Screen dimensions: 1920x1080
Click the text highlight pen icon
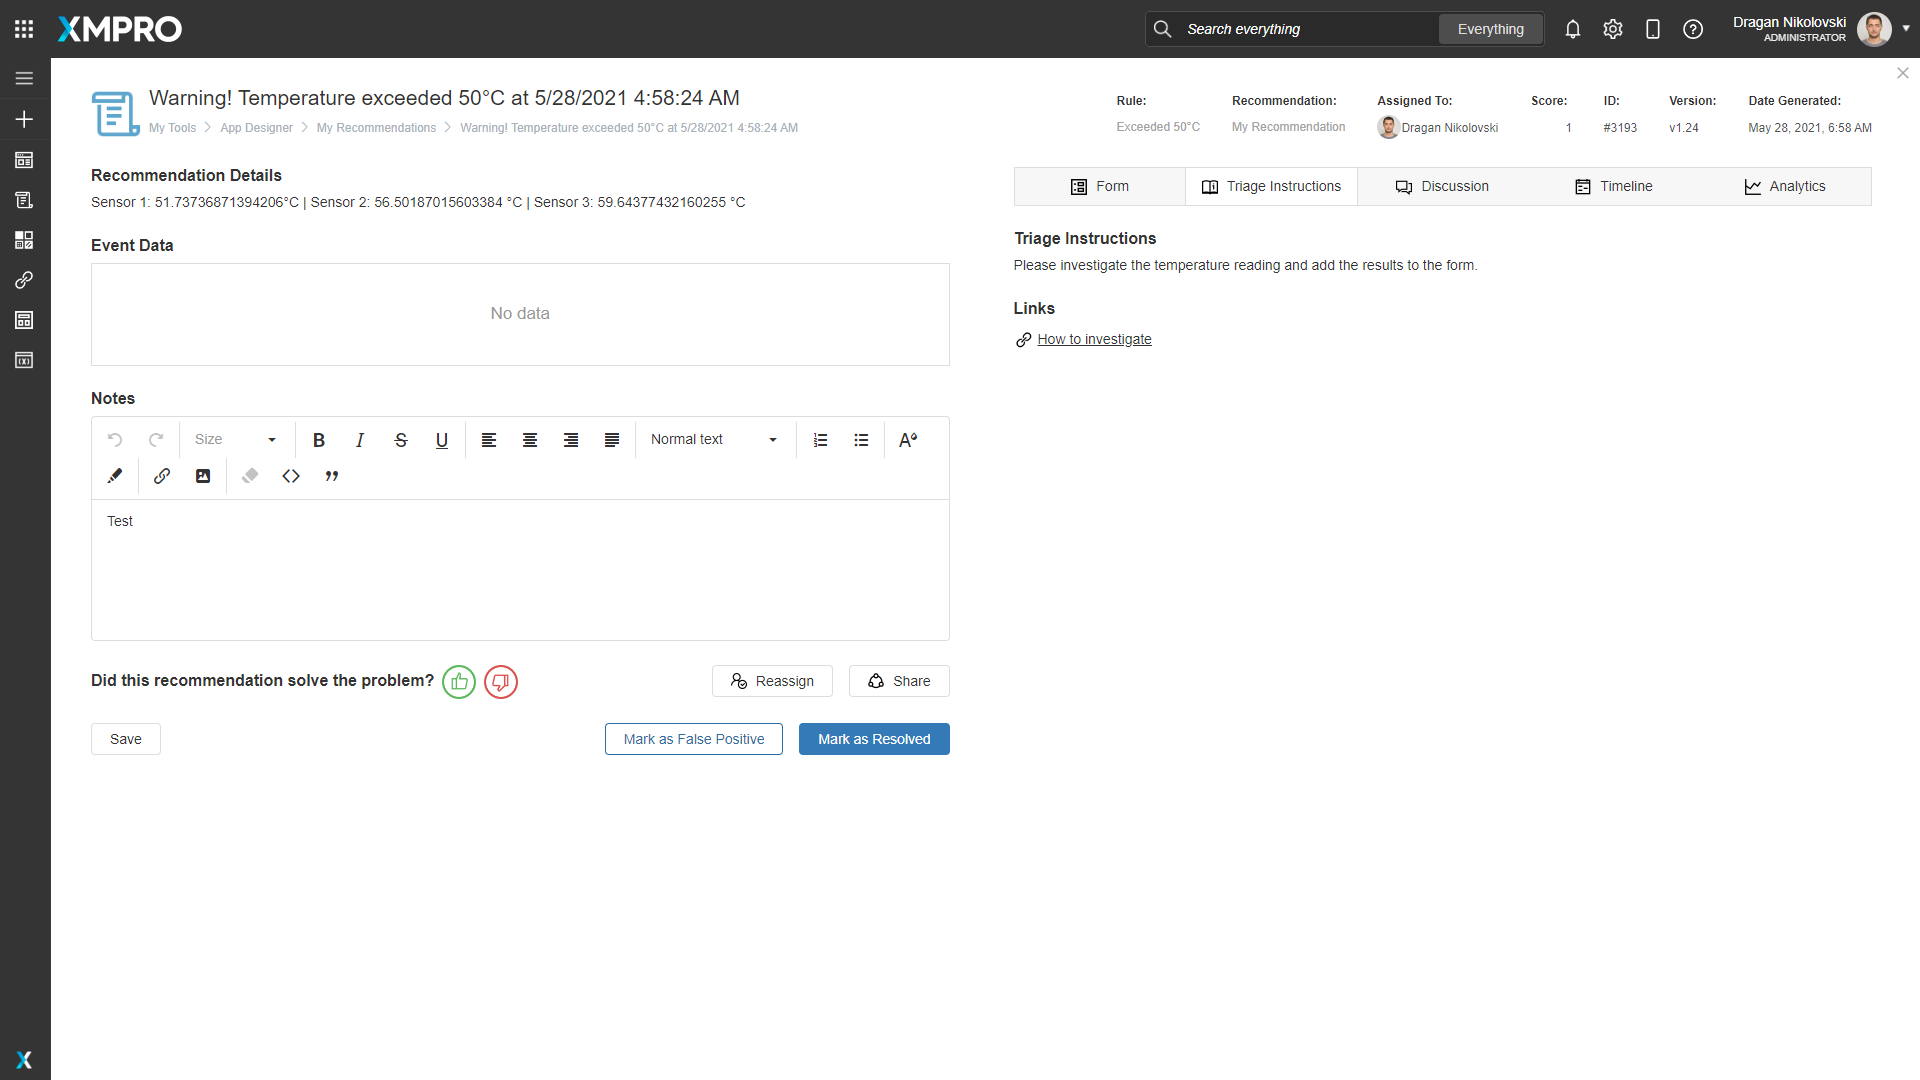(115, 476)
